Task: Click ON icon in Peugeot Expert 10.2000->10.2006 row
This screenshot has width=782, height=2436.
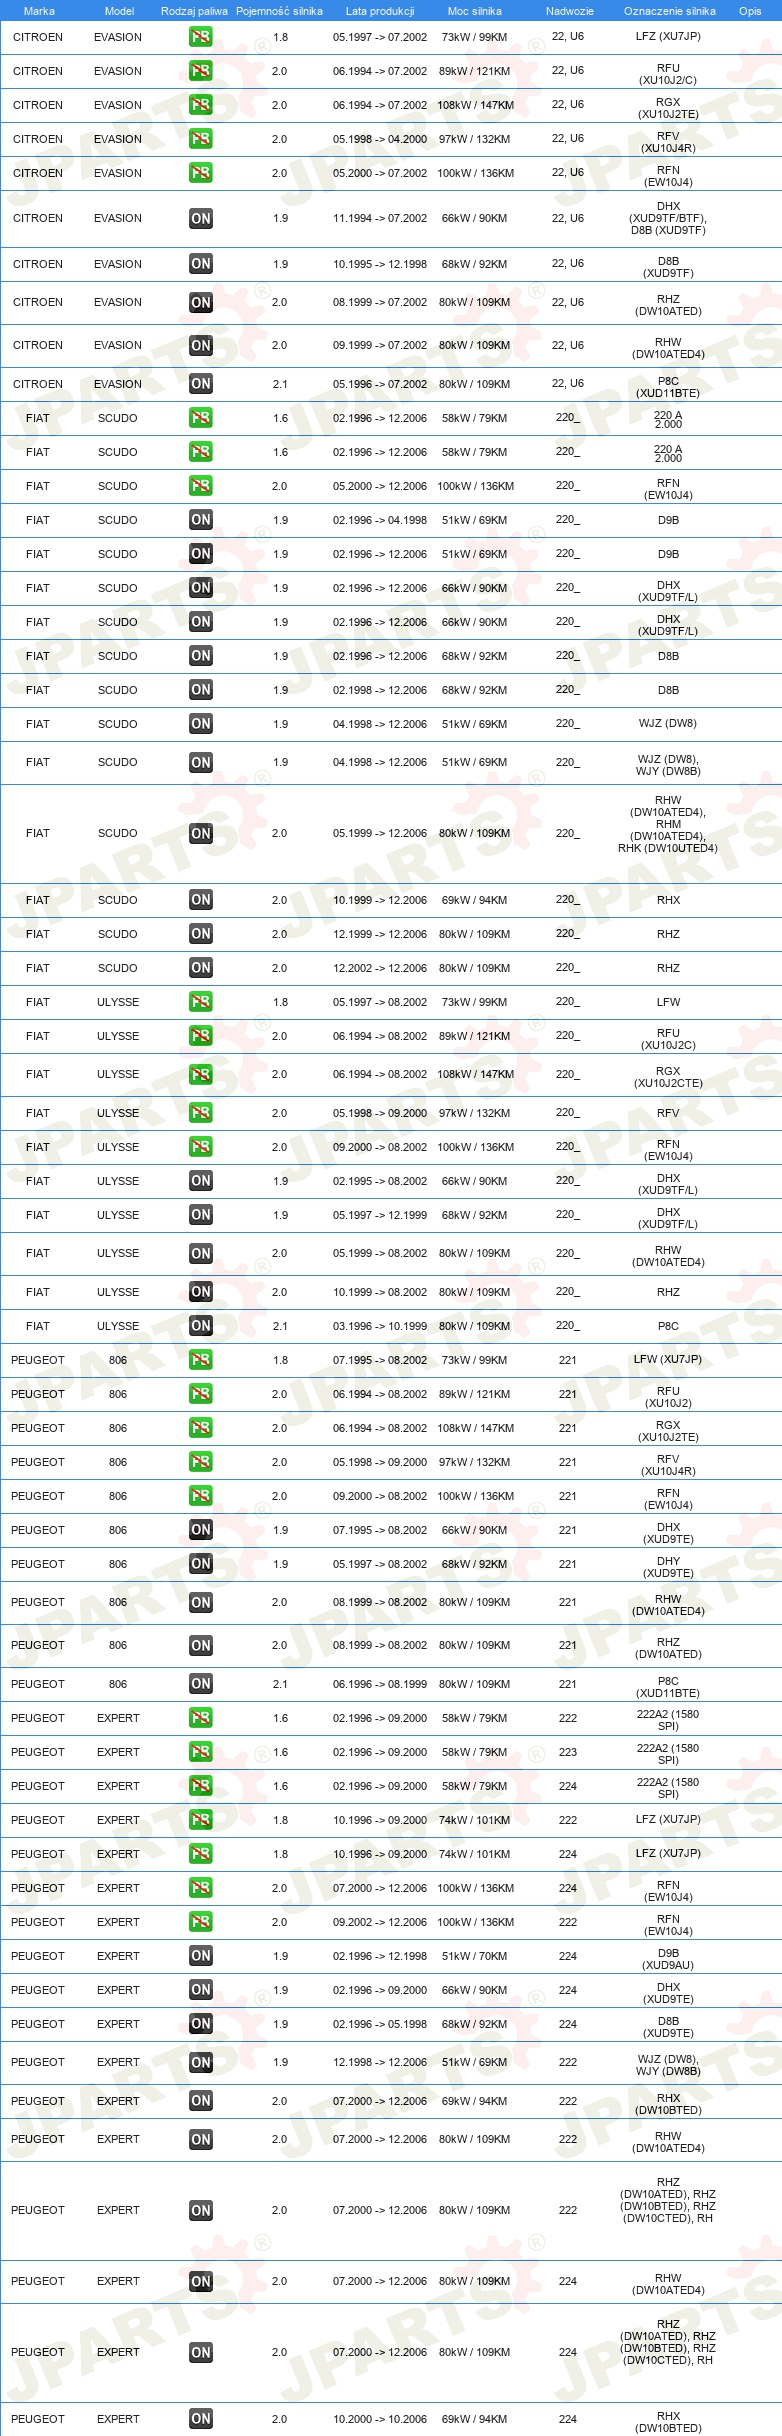Action: click(x=201, y=2419)
